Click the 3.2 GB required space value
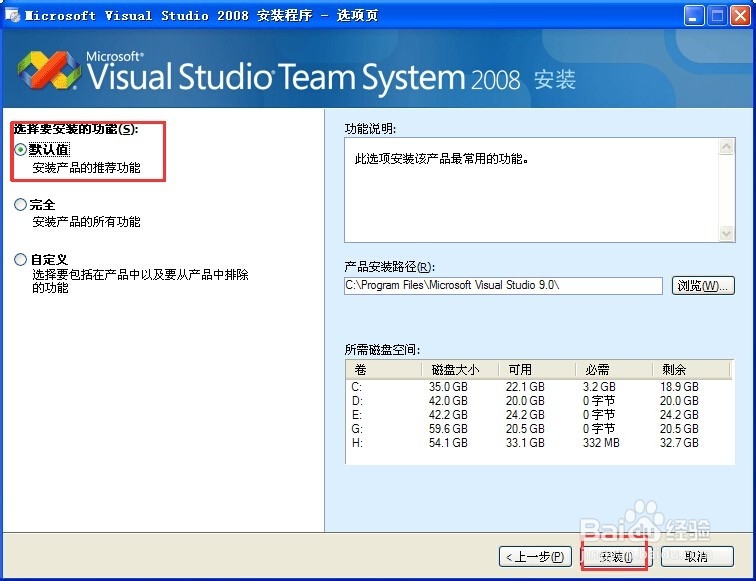Screen dimensions: 756x581 (599, 387)
